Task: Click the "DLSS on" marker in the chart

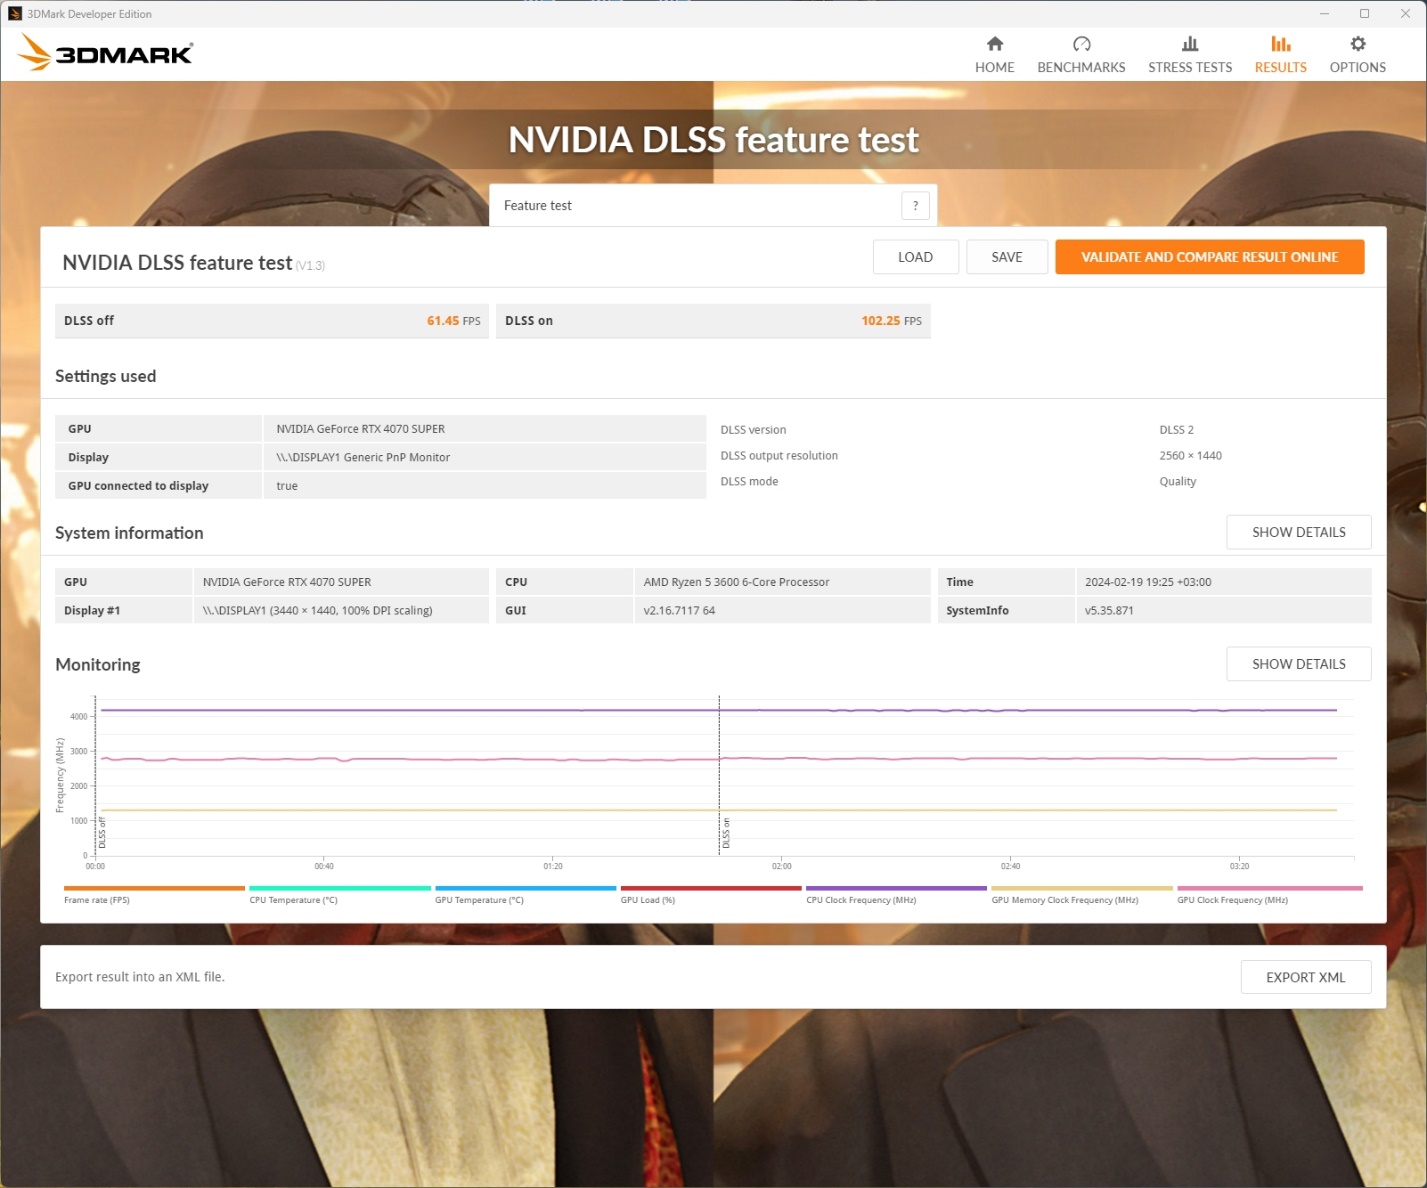Action: [x=726, y=833]
